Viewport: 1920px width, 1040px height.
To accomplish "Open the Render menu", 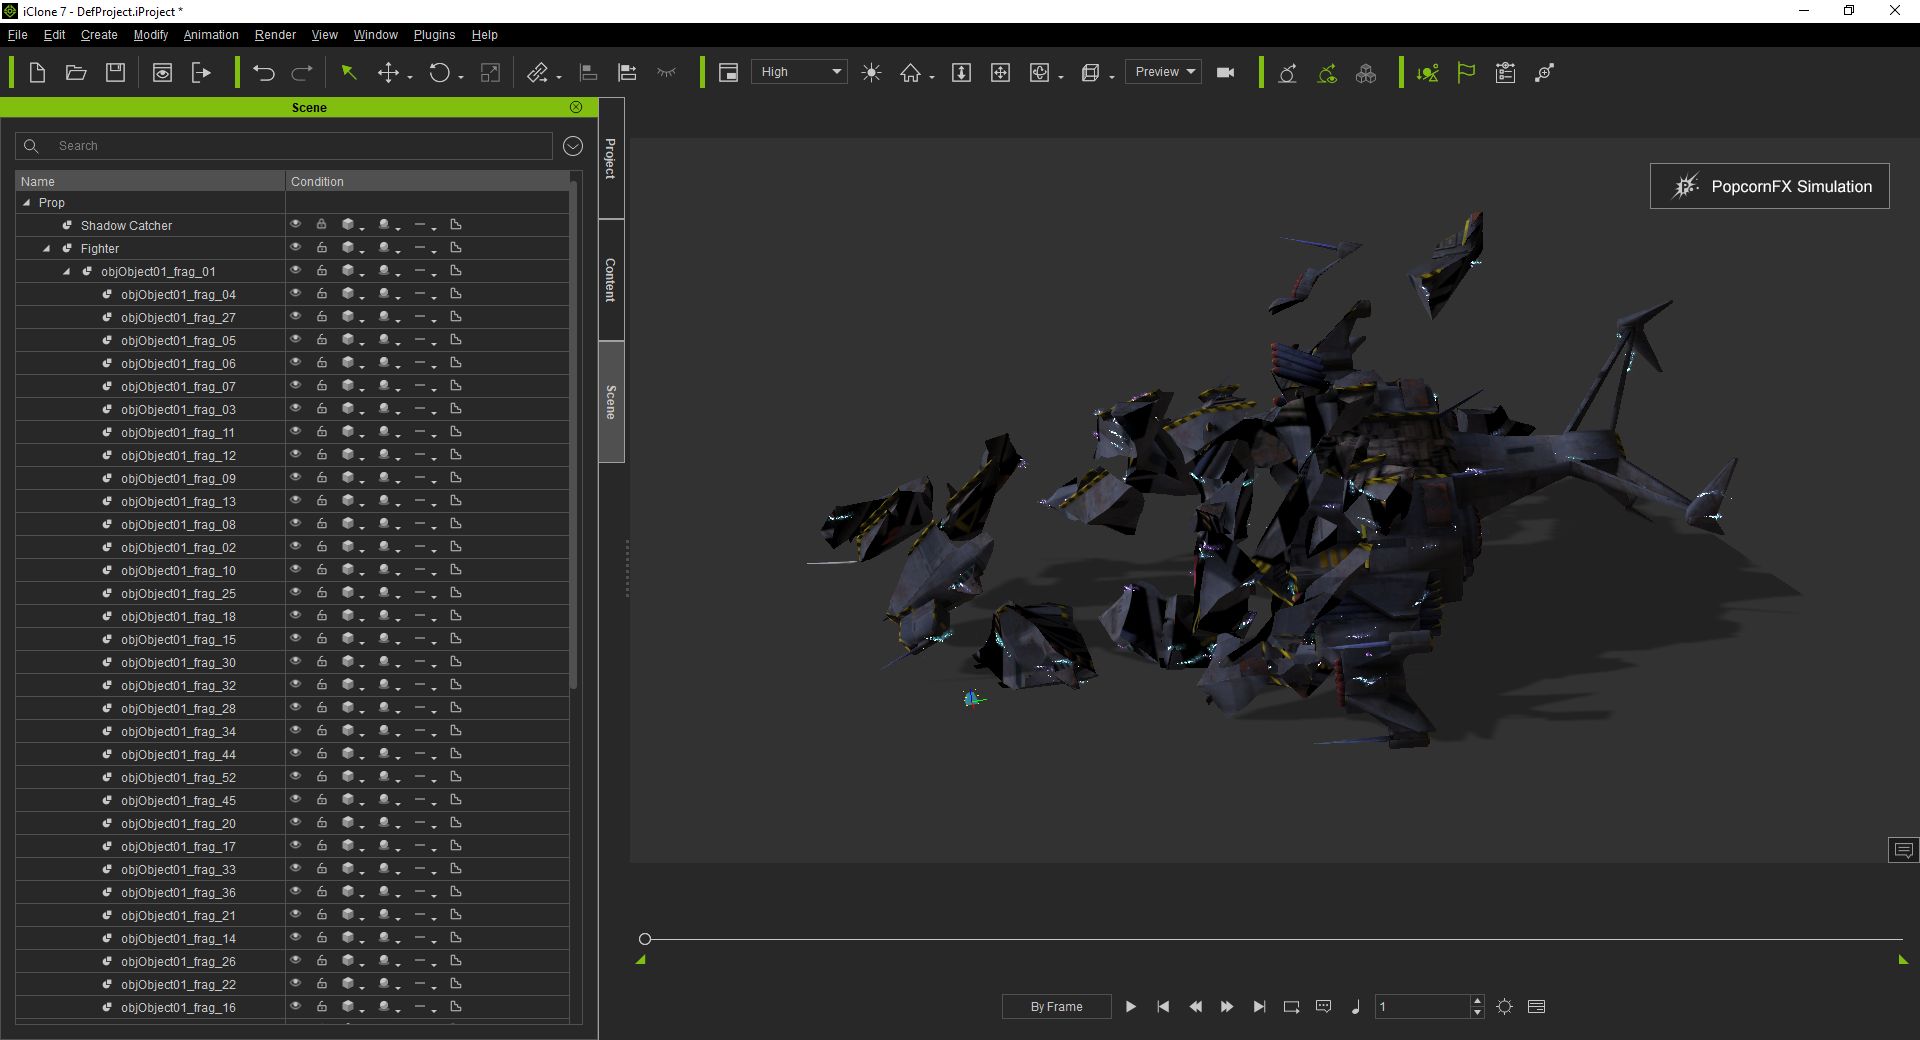I will pos(275,34).
